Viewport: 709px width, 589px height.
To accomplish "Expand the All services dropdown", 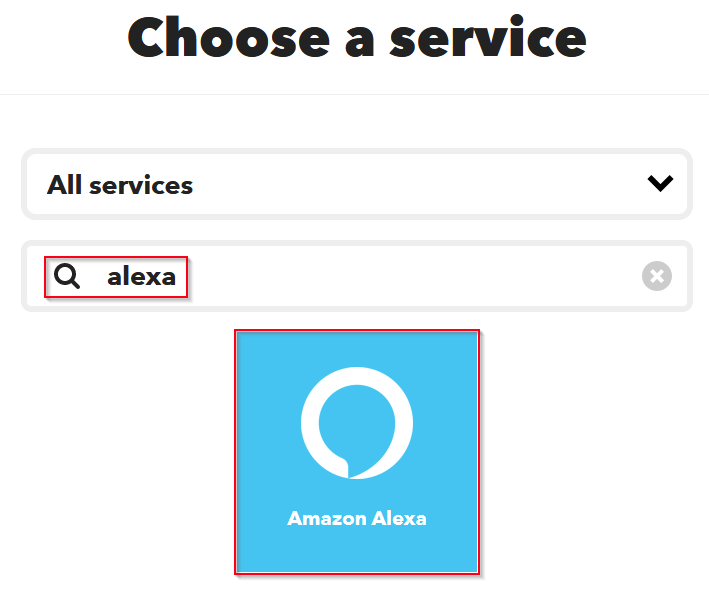I will (357, 184).
